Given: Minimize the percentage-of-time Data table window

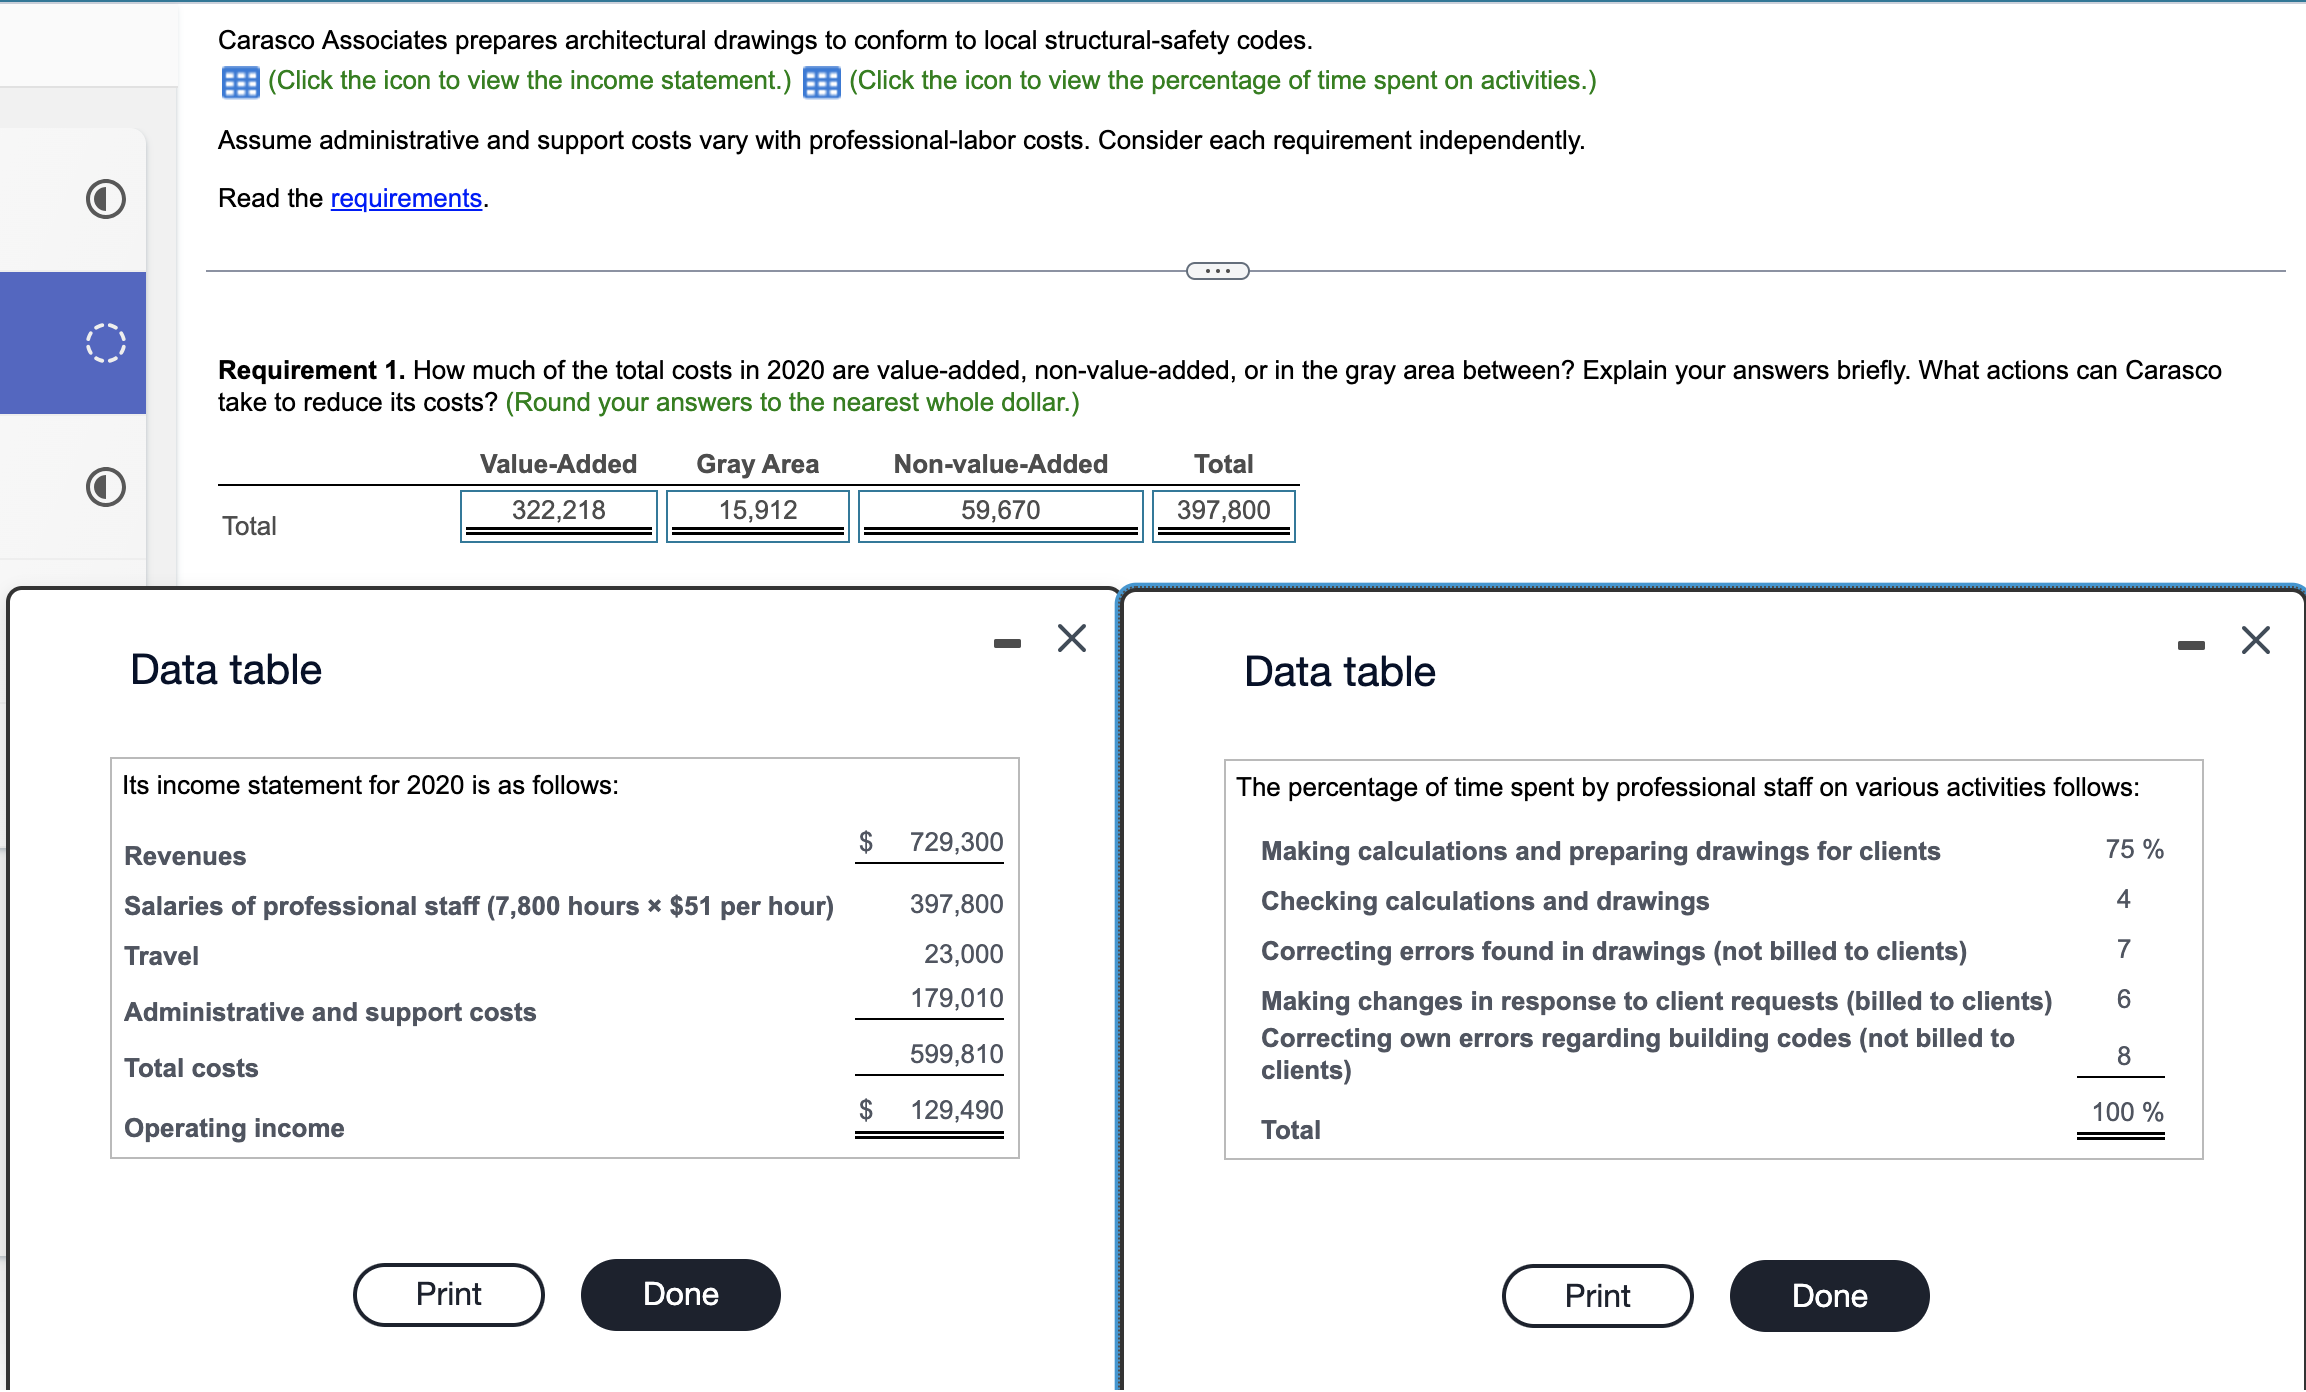Looking at the screenshot, I should (x=2190, y=643).
